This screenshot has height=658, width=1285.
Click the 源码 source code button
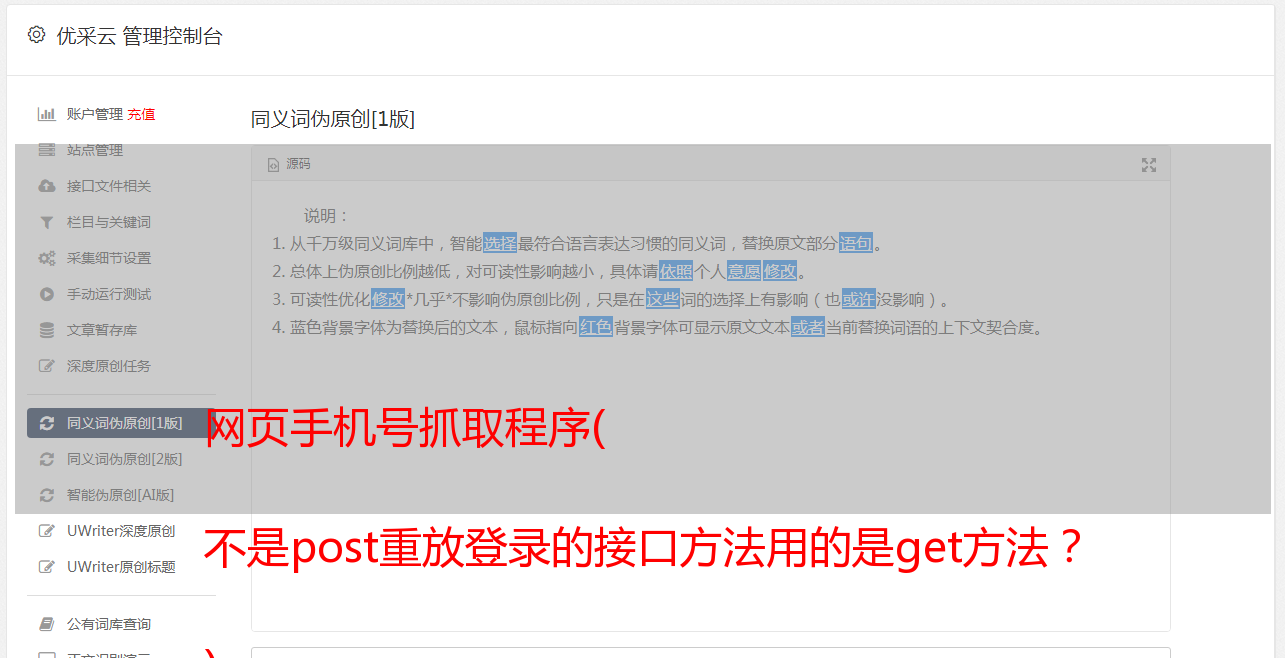point(289,164)
